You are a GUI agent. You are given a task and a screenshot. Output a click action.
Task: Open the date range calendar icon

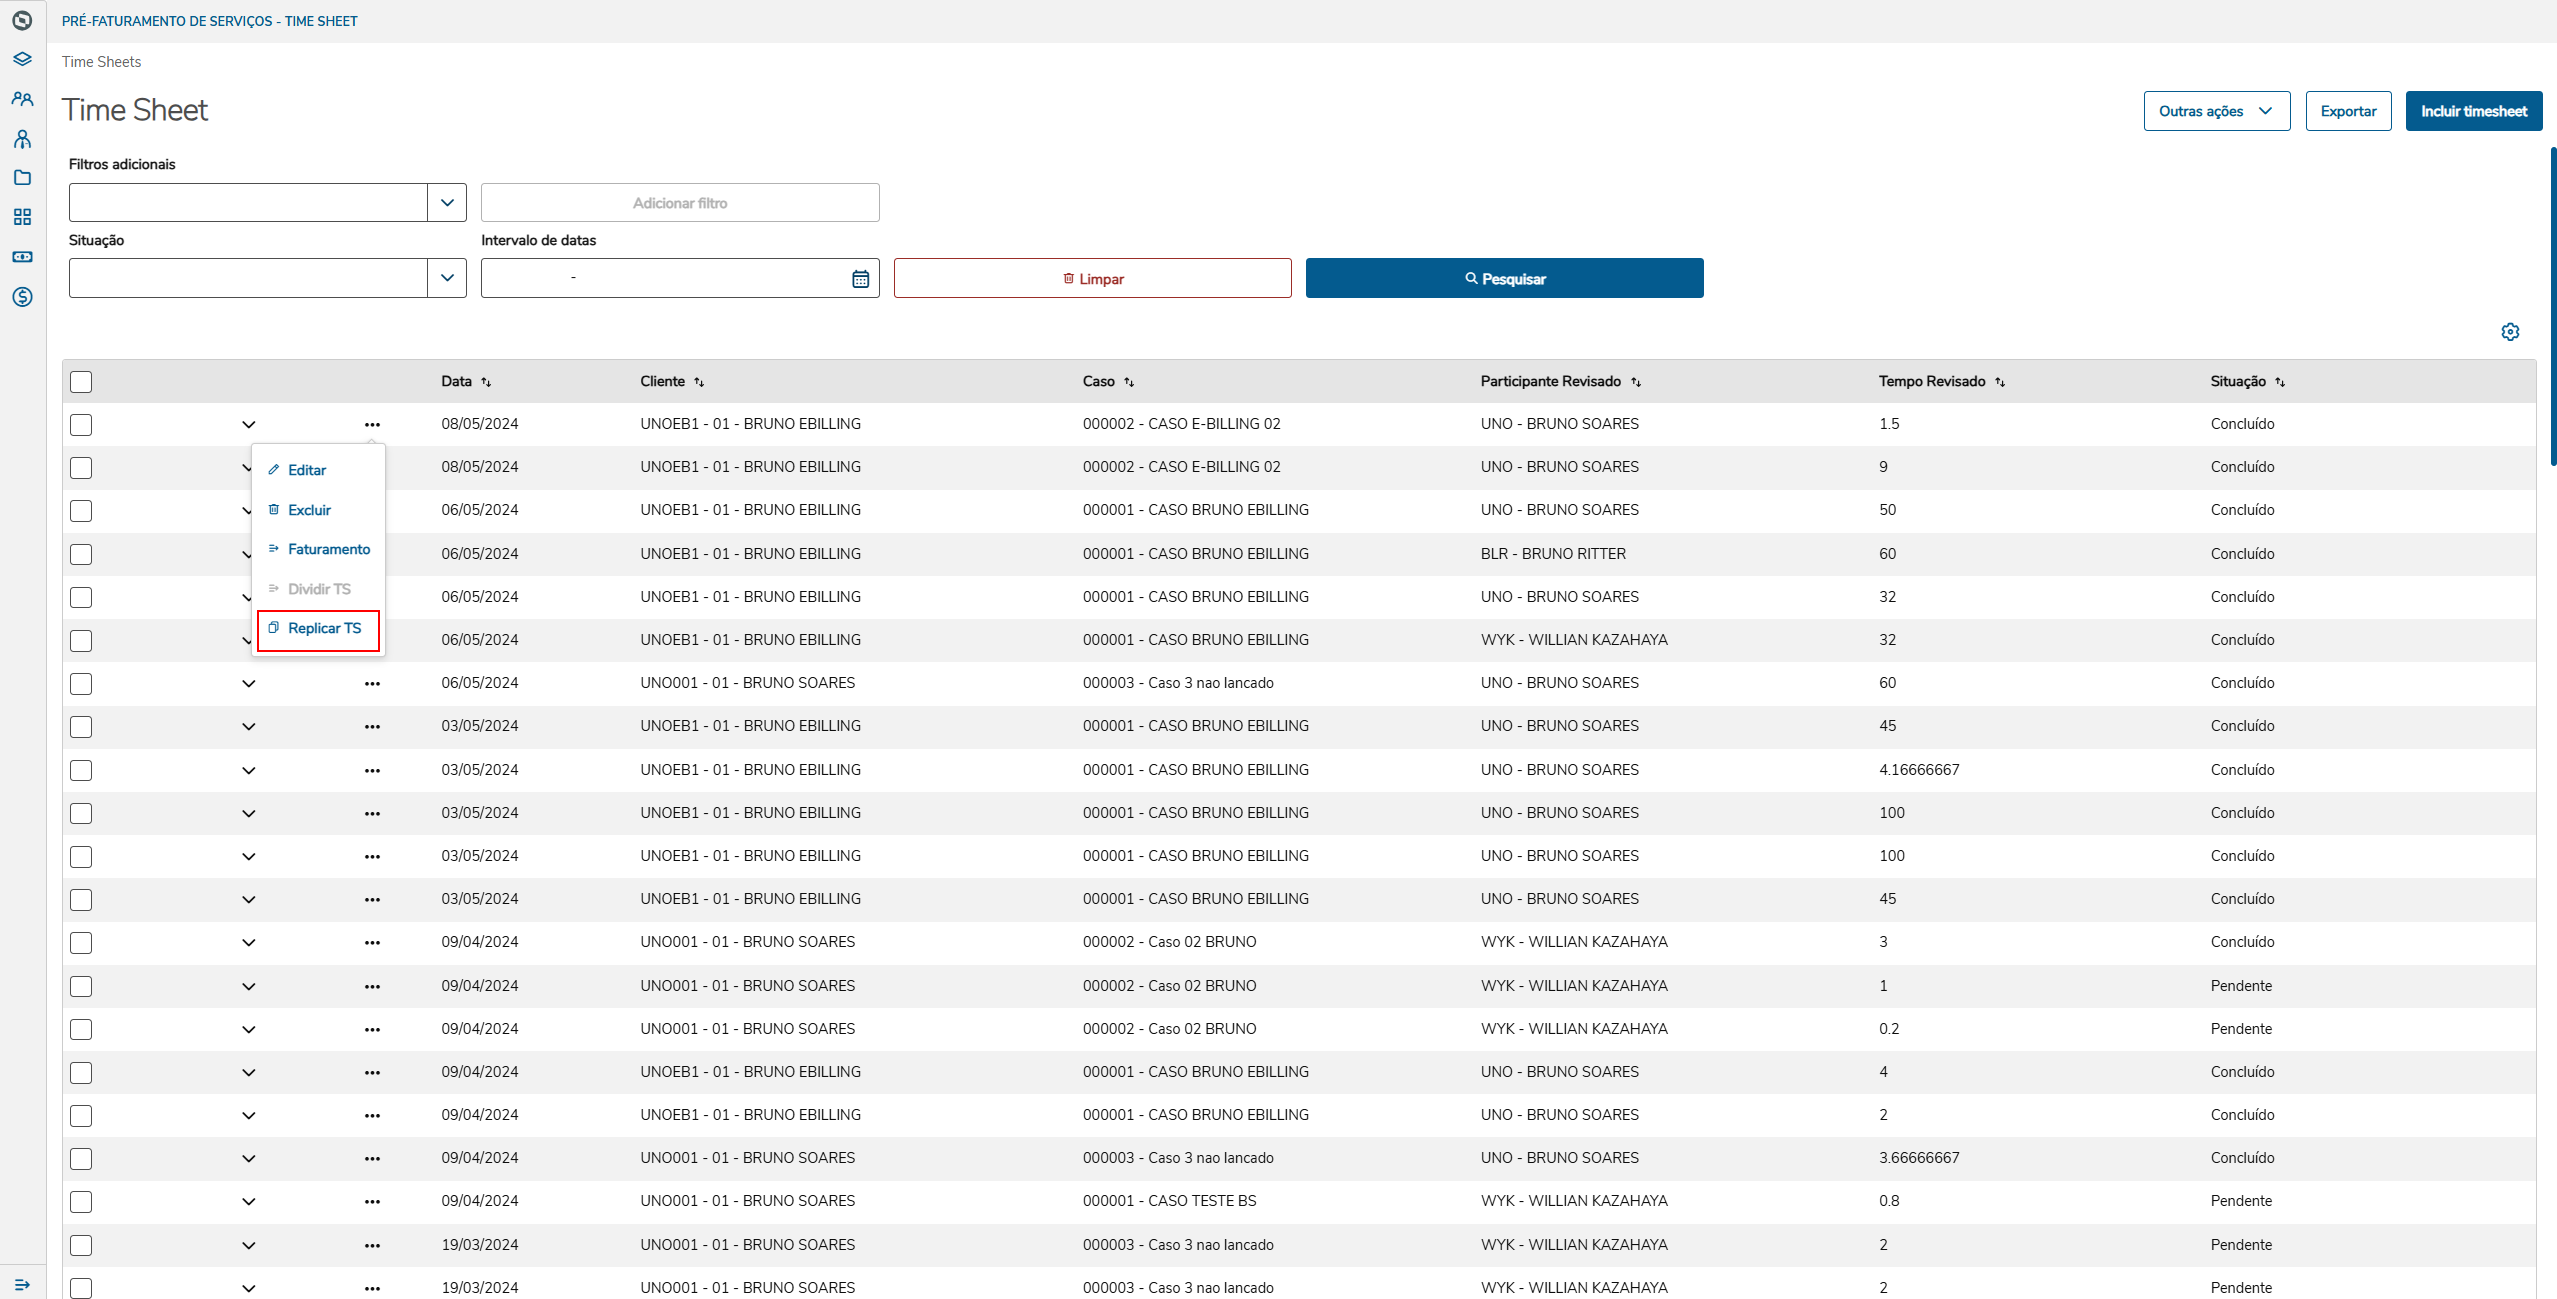860,279
